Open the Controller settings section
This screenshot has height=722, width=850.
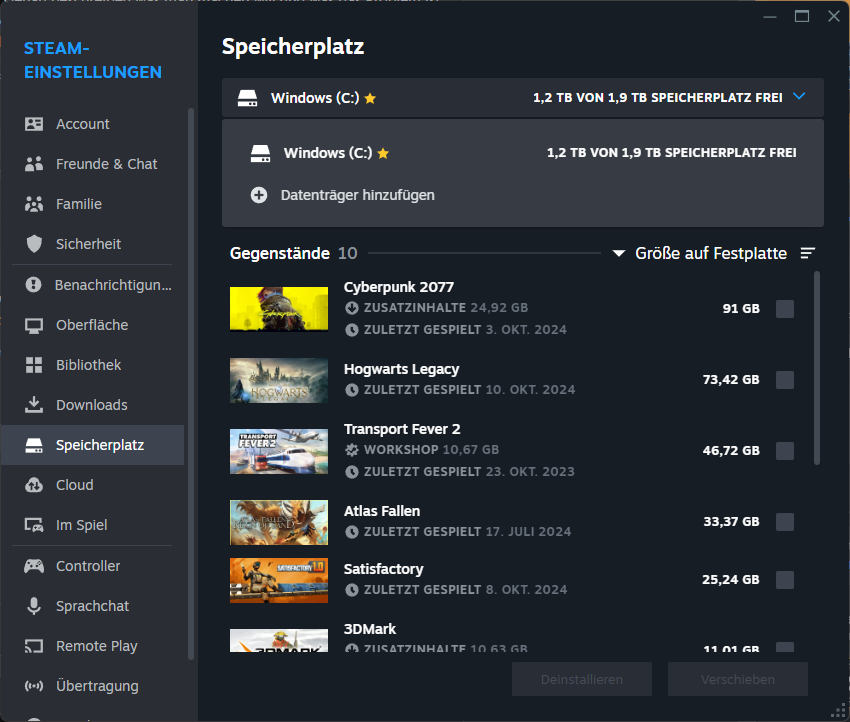(92, 566)
